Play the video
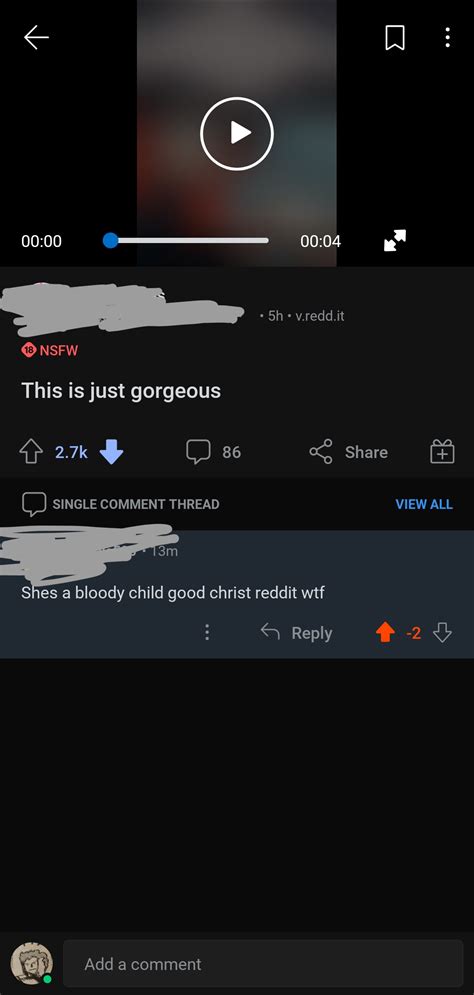Screen dimensions: 474x995 (237, 133)
